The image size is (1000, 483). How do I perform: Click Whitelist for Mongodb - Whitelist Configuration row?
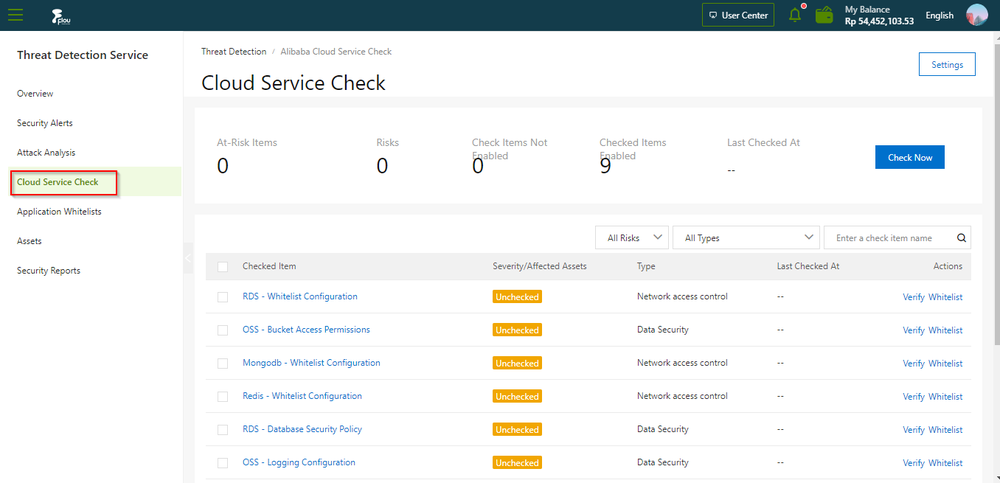(945, 364)
